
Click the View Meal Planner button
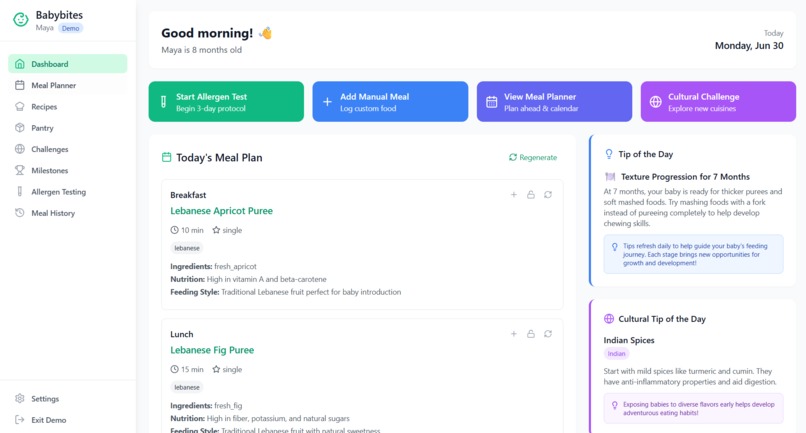tap(554, 101)
